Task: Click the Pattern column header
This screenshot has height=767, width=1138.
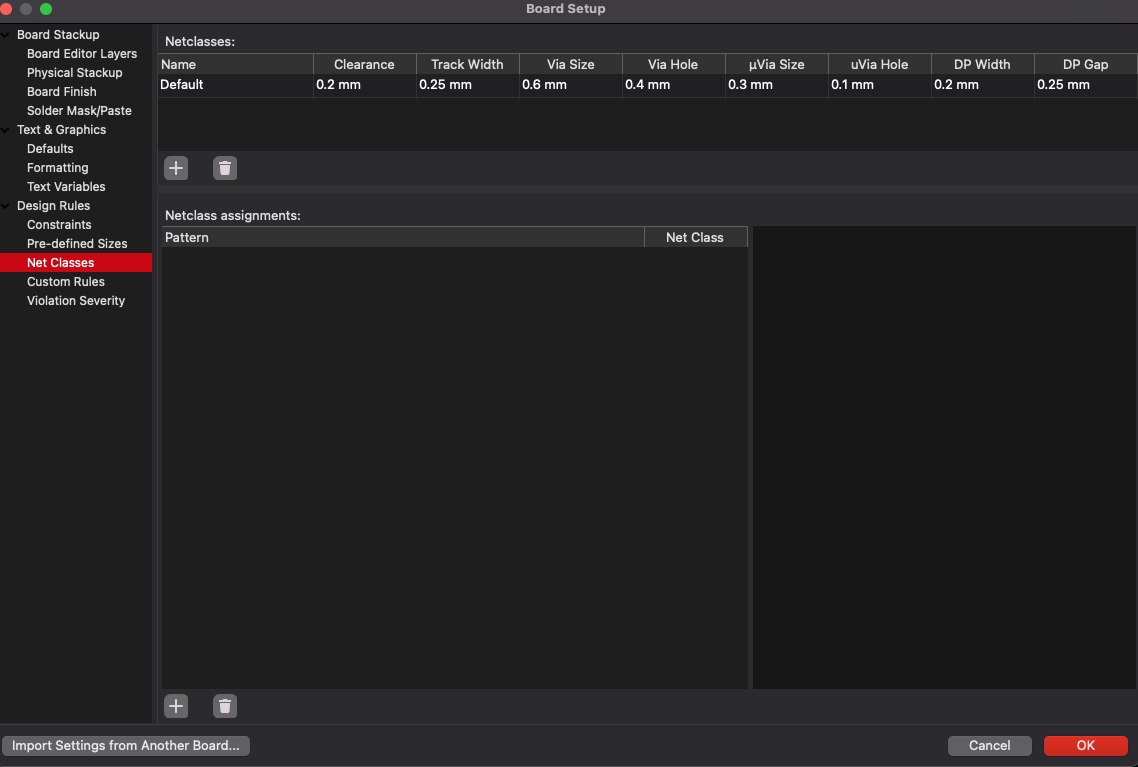Action: pos(403,237)
